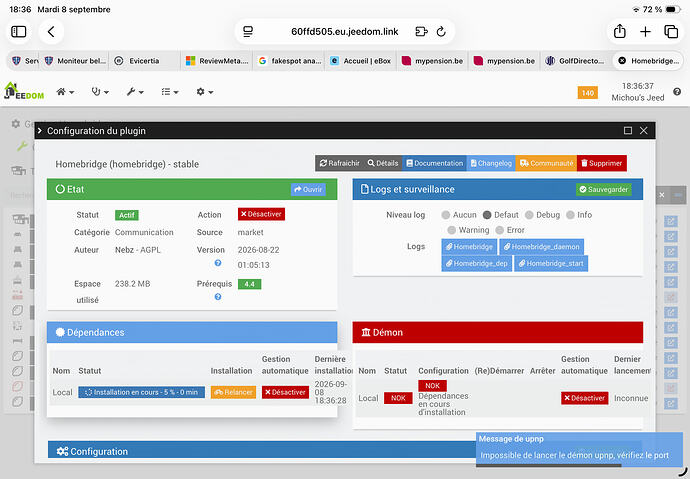Open the Communauté button

pyautogui.click(x=547, y=163)
